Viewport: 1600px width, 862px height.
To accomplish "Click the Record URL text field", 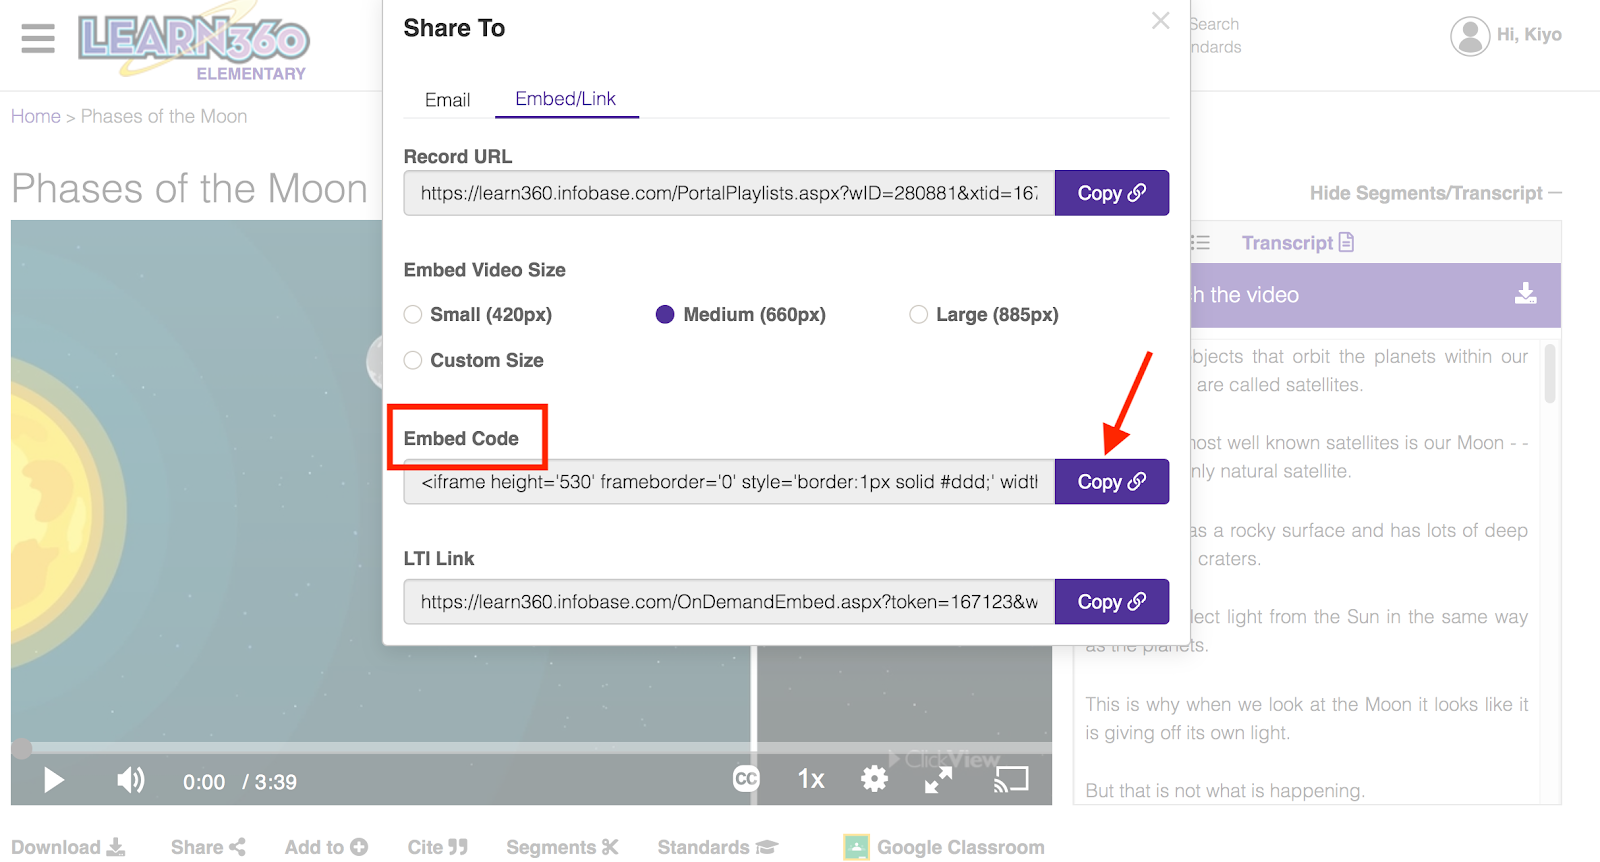I will [729, 193].
